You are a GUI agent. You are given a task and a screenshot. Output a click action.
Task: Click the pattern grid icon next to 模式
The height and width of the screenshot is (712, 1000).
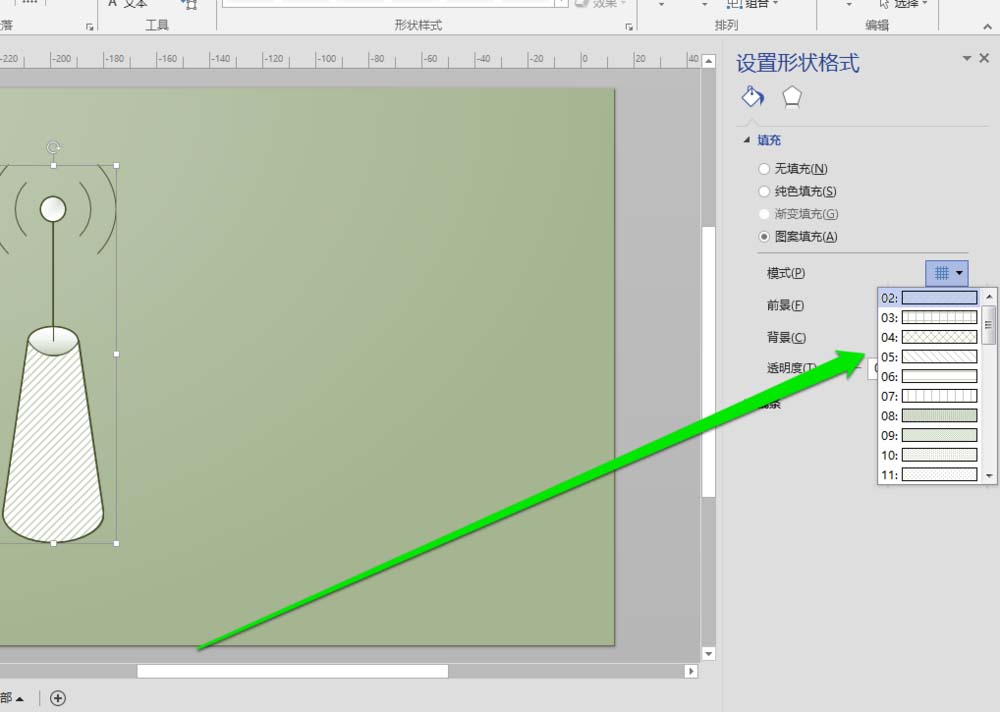click(941, 272)
